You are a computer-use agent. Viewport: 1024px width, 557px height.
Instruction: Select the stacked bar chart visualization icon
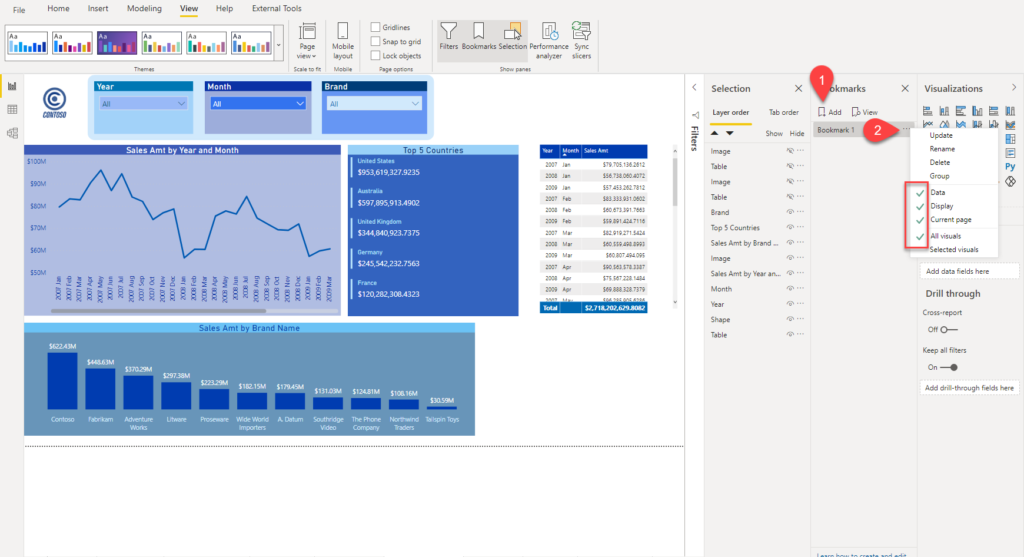point(928,111)
